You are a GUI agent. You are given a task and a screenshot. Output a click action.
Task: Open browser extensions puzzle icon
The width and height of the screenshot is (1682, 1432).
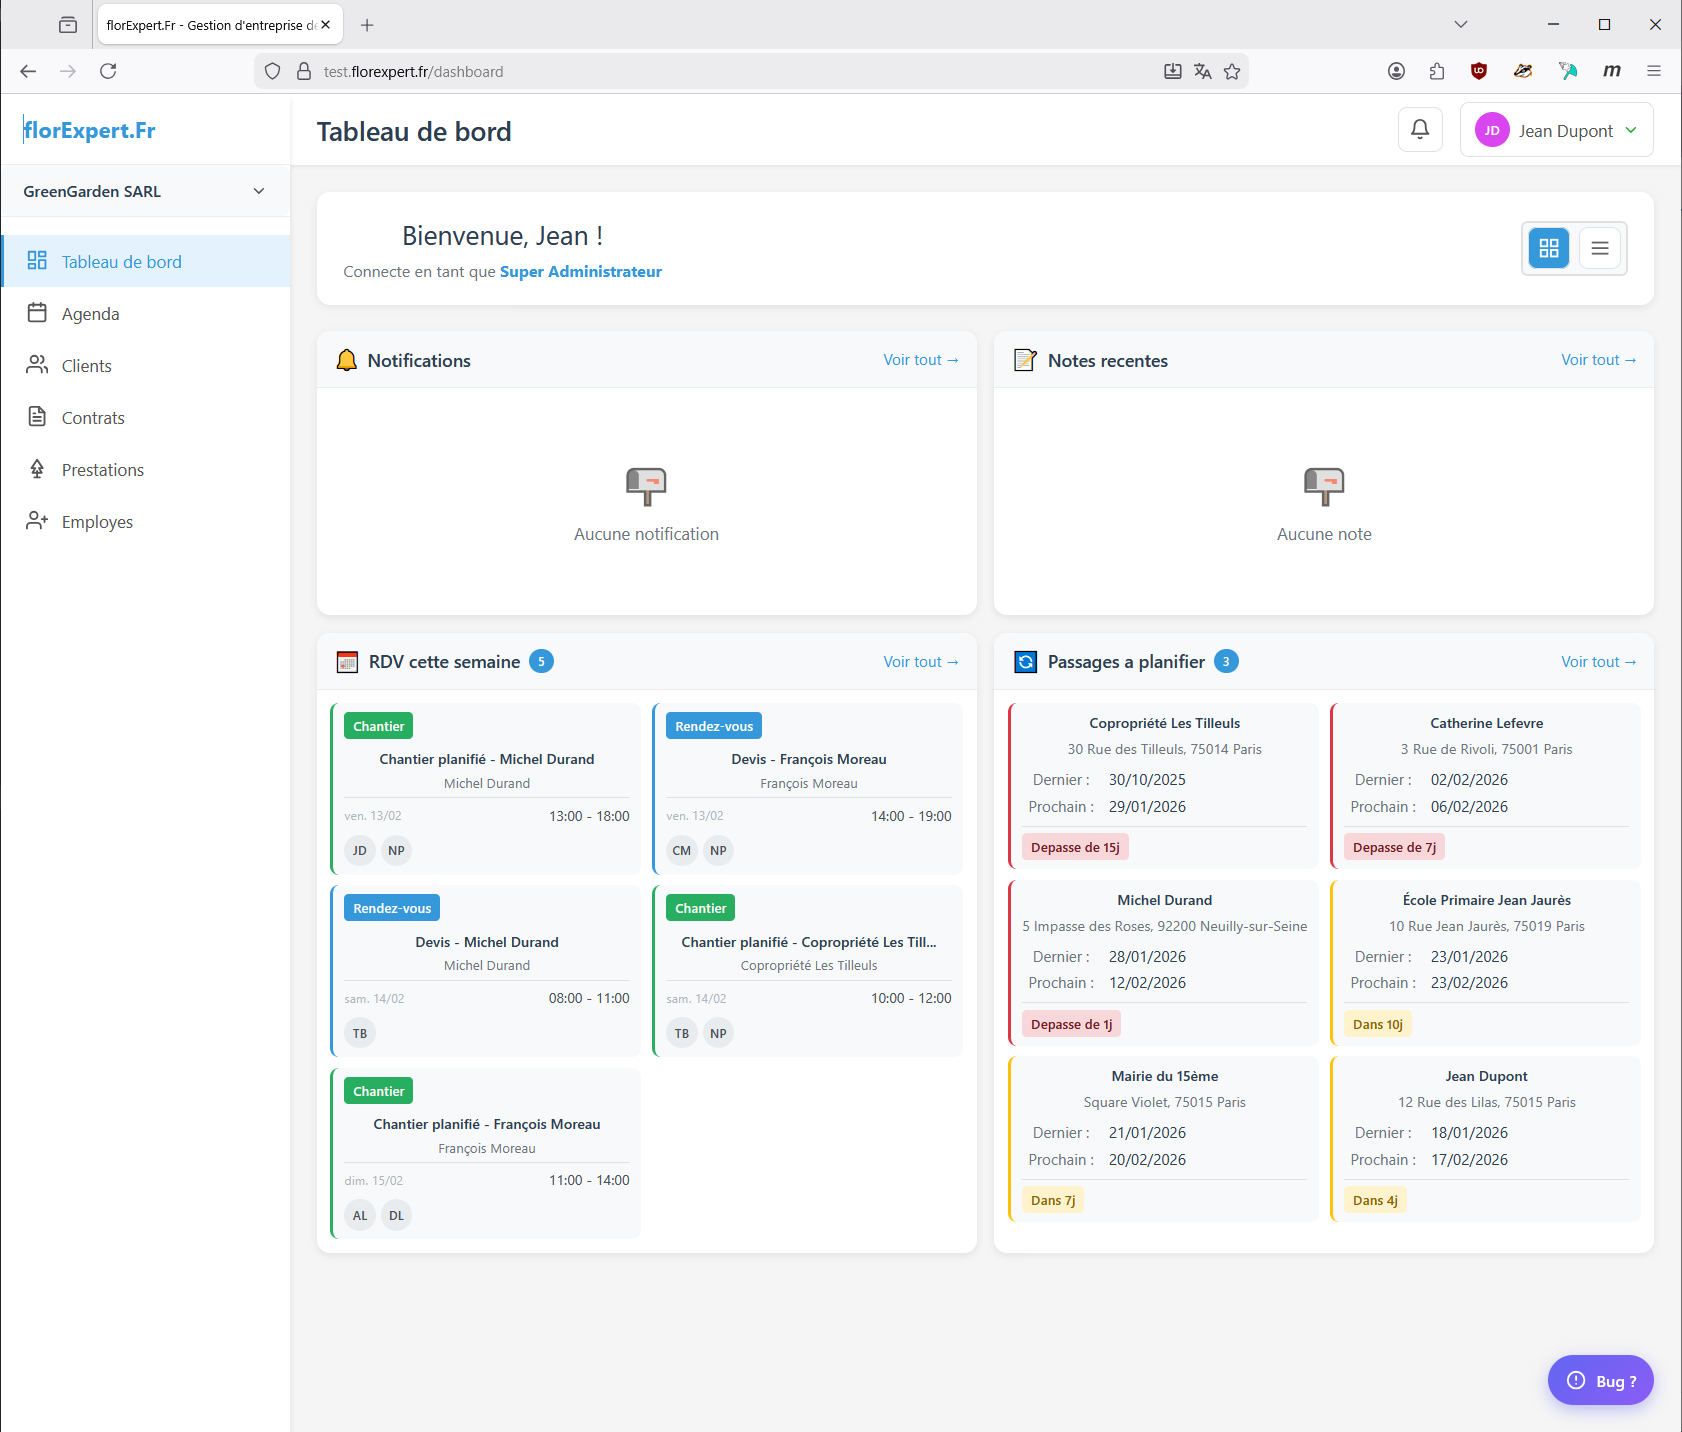(x=1437, y=71)
